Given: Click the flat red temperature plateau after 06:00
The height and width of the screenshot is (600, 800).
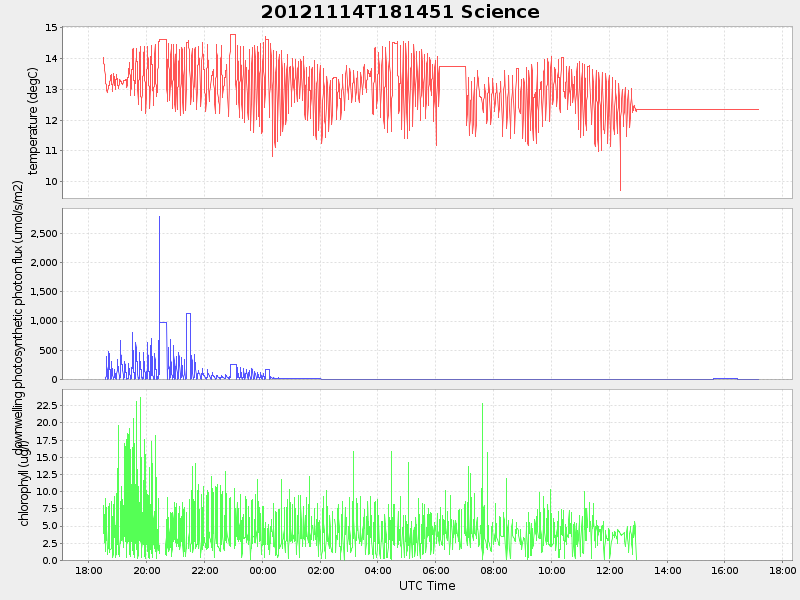Looking at the screenshot, I should point(452,67).
